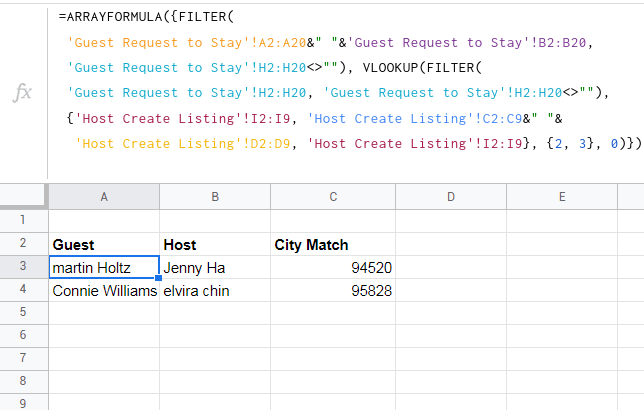The width and height of the screenshot is (644, 410).
Task: Click 'Guest Request to Stay'!A2:A20 reference
Action: tap(187, 43)
